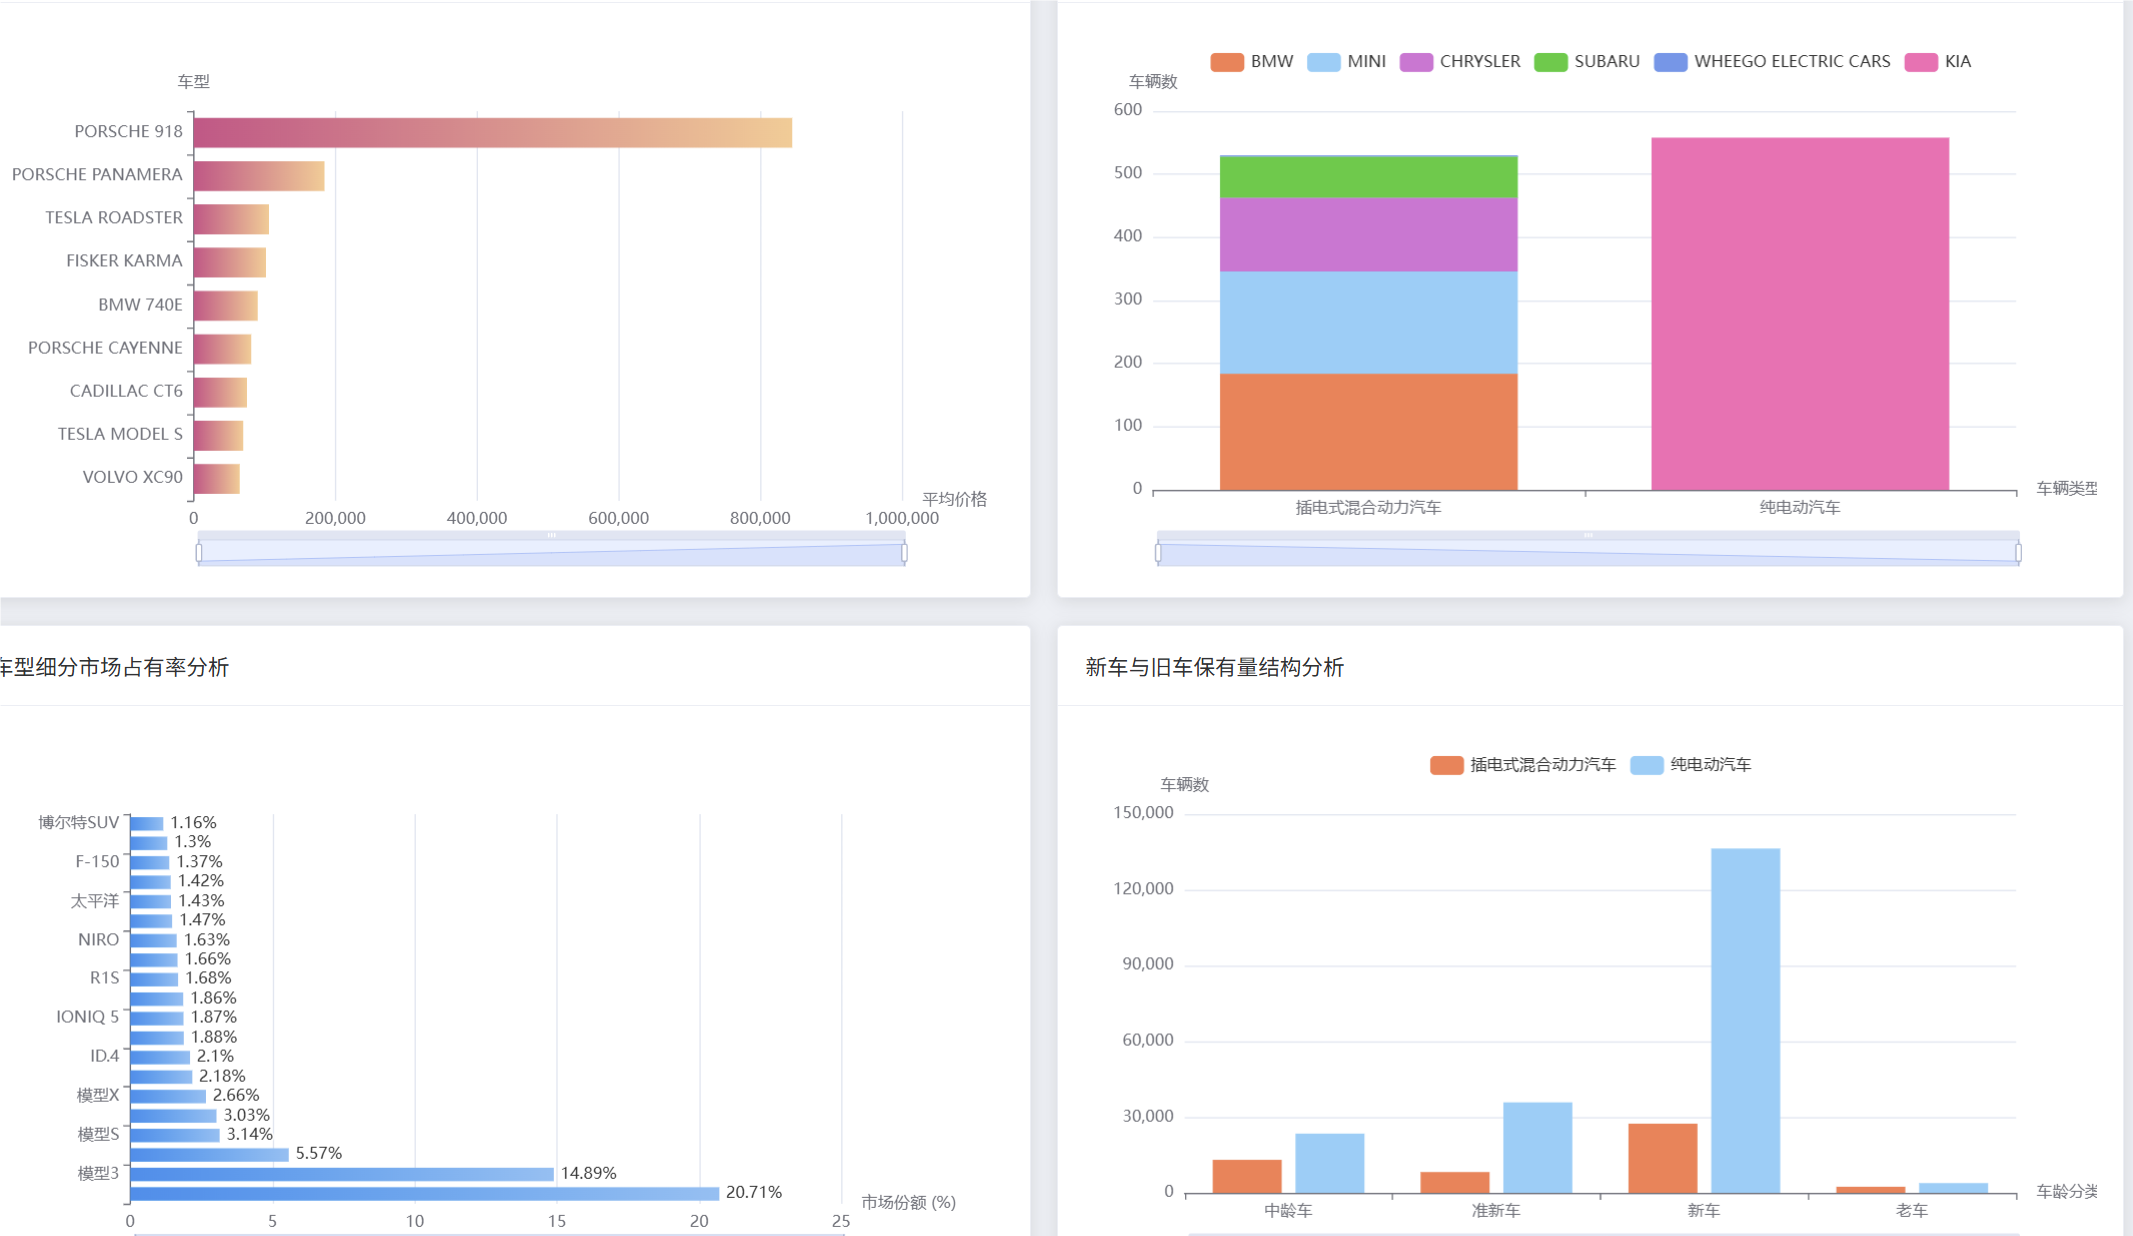Viewport: 2133px width, 1236px height.
Task: Click the NIRO axis label
Action: [x=99, y=939]
